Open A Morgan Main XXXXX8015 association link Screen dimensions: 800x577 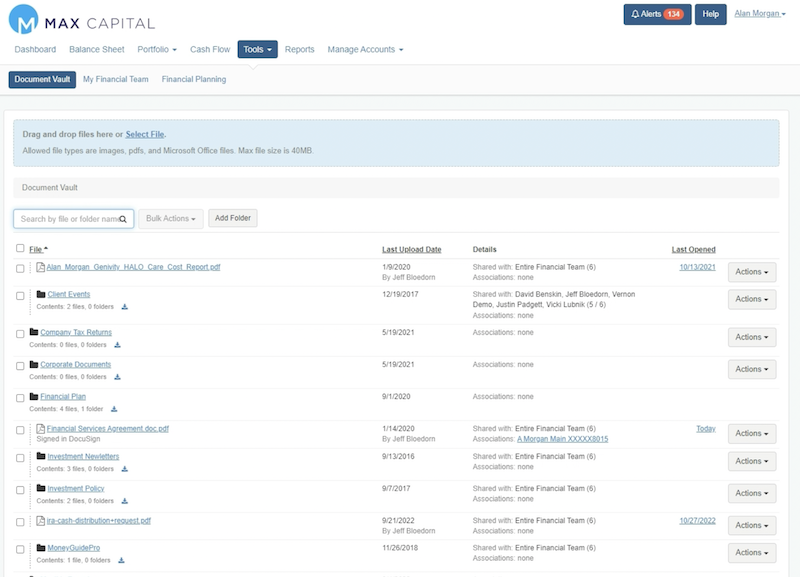click(563, 439)
